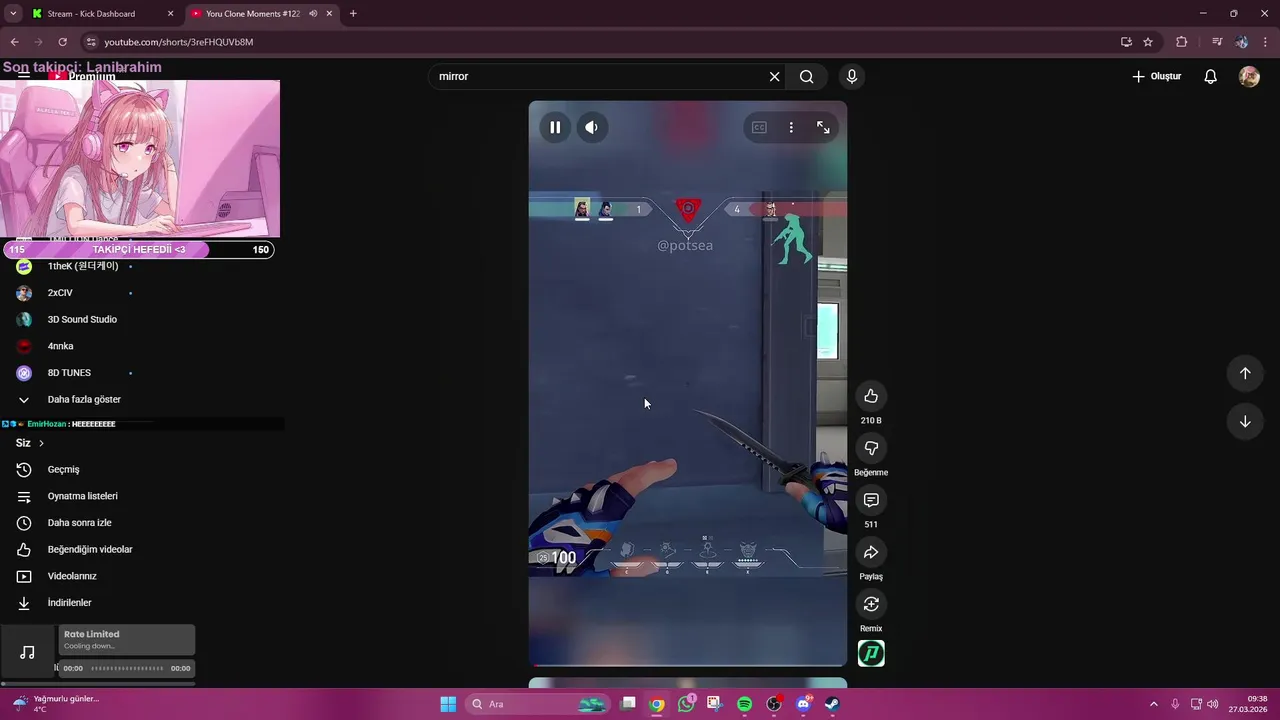This screenshot has width=1280, height=720.
Task: Click the music note icon of the widget
Action: coord(27,652)
